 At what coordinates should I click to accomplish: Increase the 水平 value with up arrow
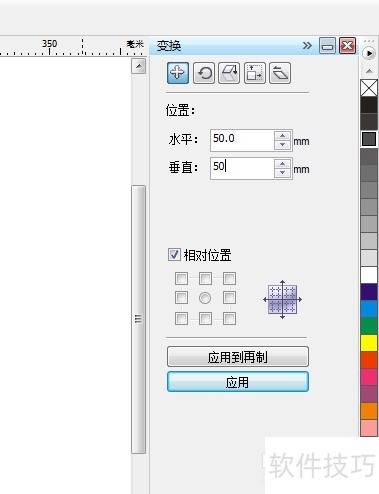[283, 136]
